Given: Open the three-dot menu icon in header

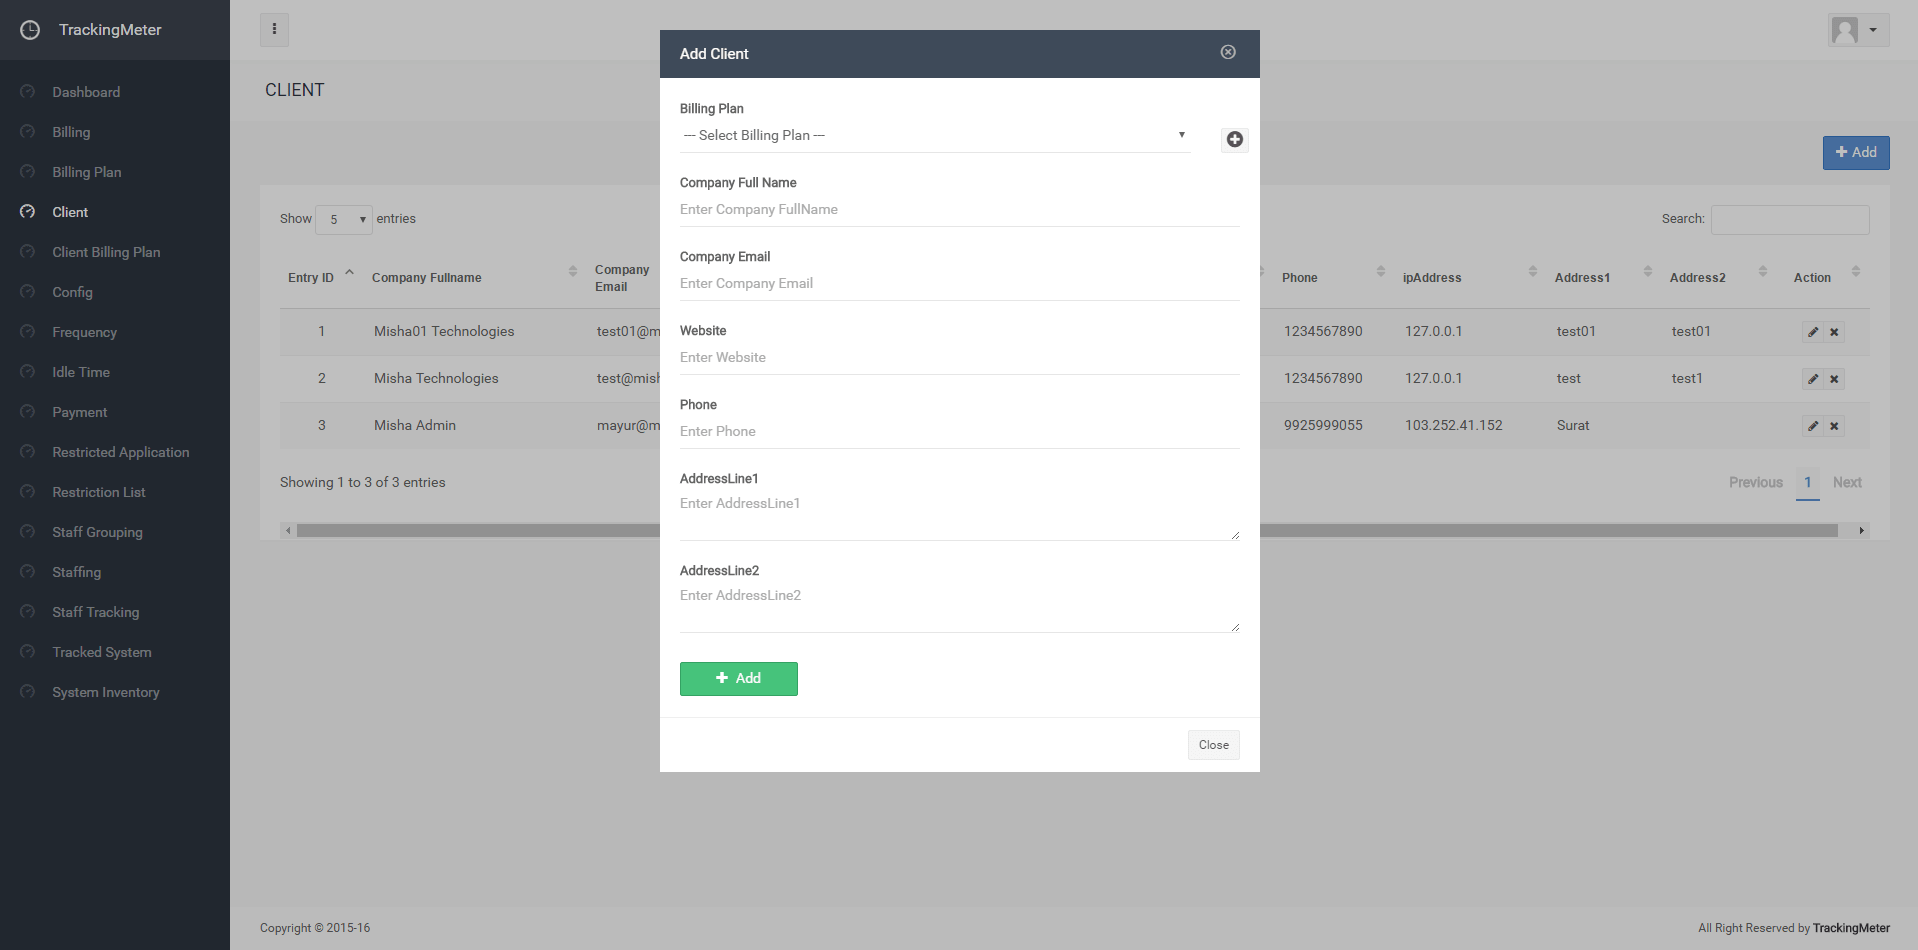Looking at the screenshot, I should tap(274, 30).
